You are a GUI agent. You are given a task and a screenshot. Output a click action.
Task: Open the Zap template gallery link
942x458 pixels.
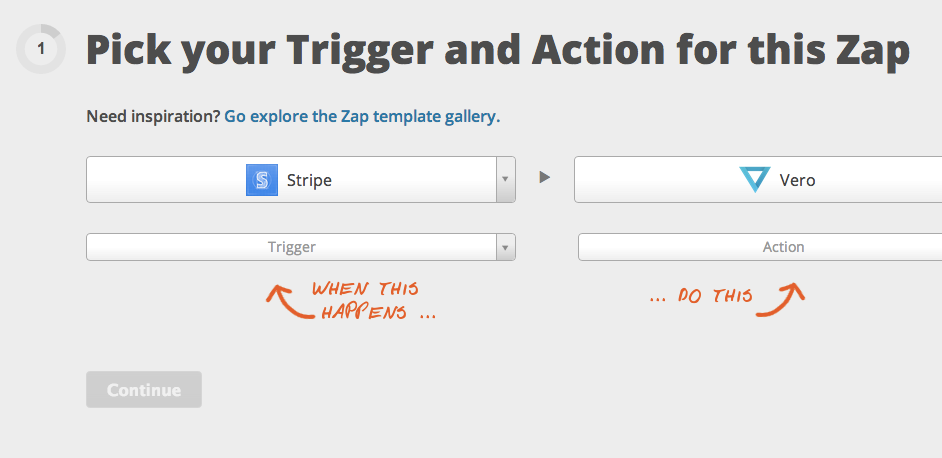(361, 116)
